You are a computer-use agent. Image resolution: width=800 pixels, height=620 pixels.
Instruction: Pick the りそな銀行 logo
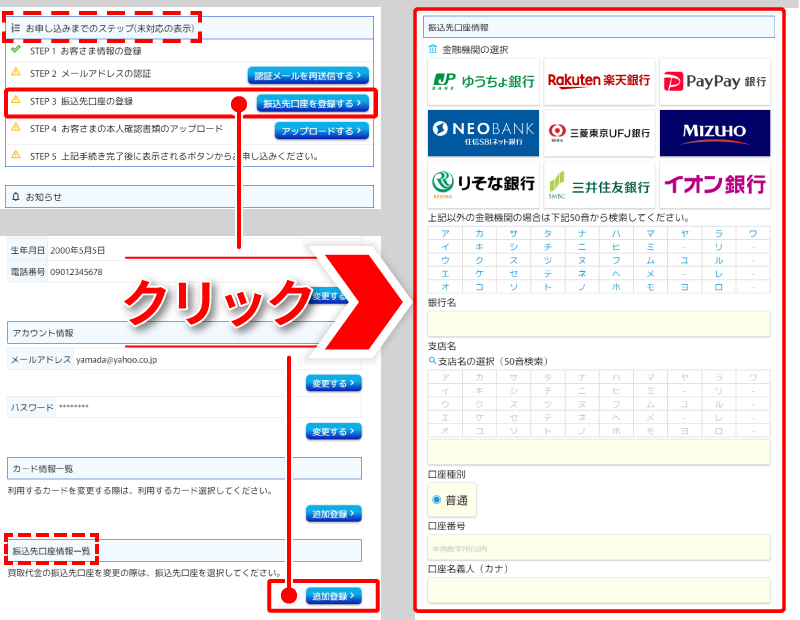click(483, 185)
